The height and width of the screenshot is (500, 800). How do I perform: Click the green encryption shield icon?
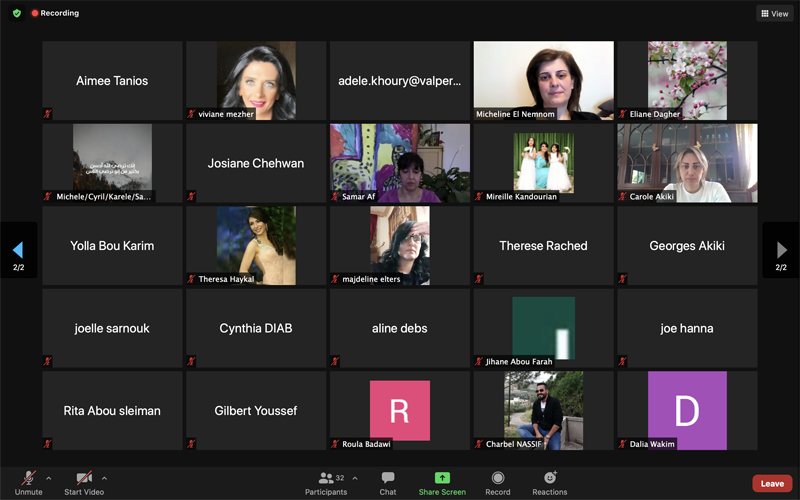click(x=16, y=13)
